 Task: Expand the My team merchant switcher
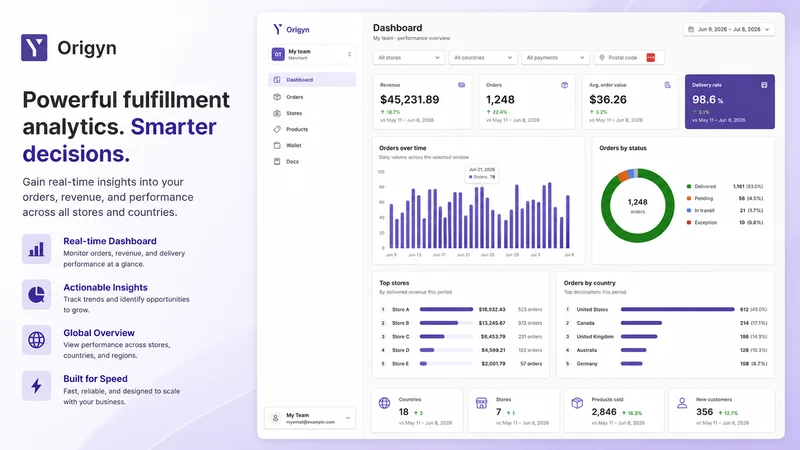312,54
